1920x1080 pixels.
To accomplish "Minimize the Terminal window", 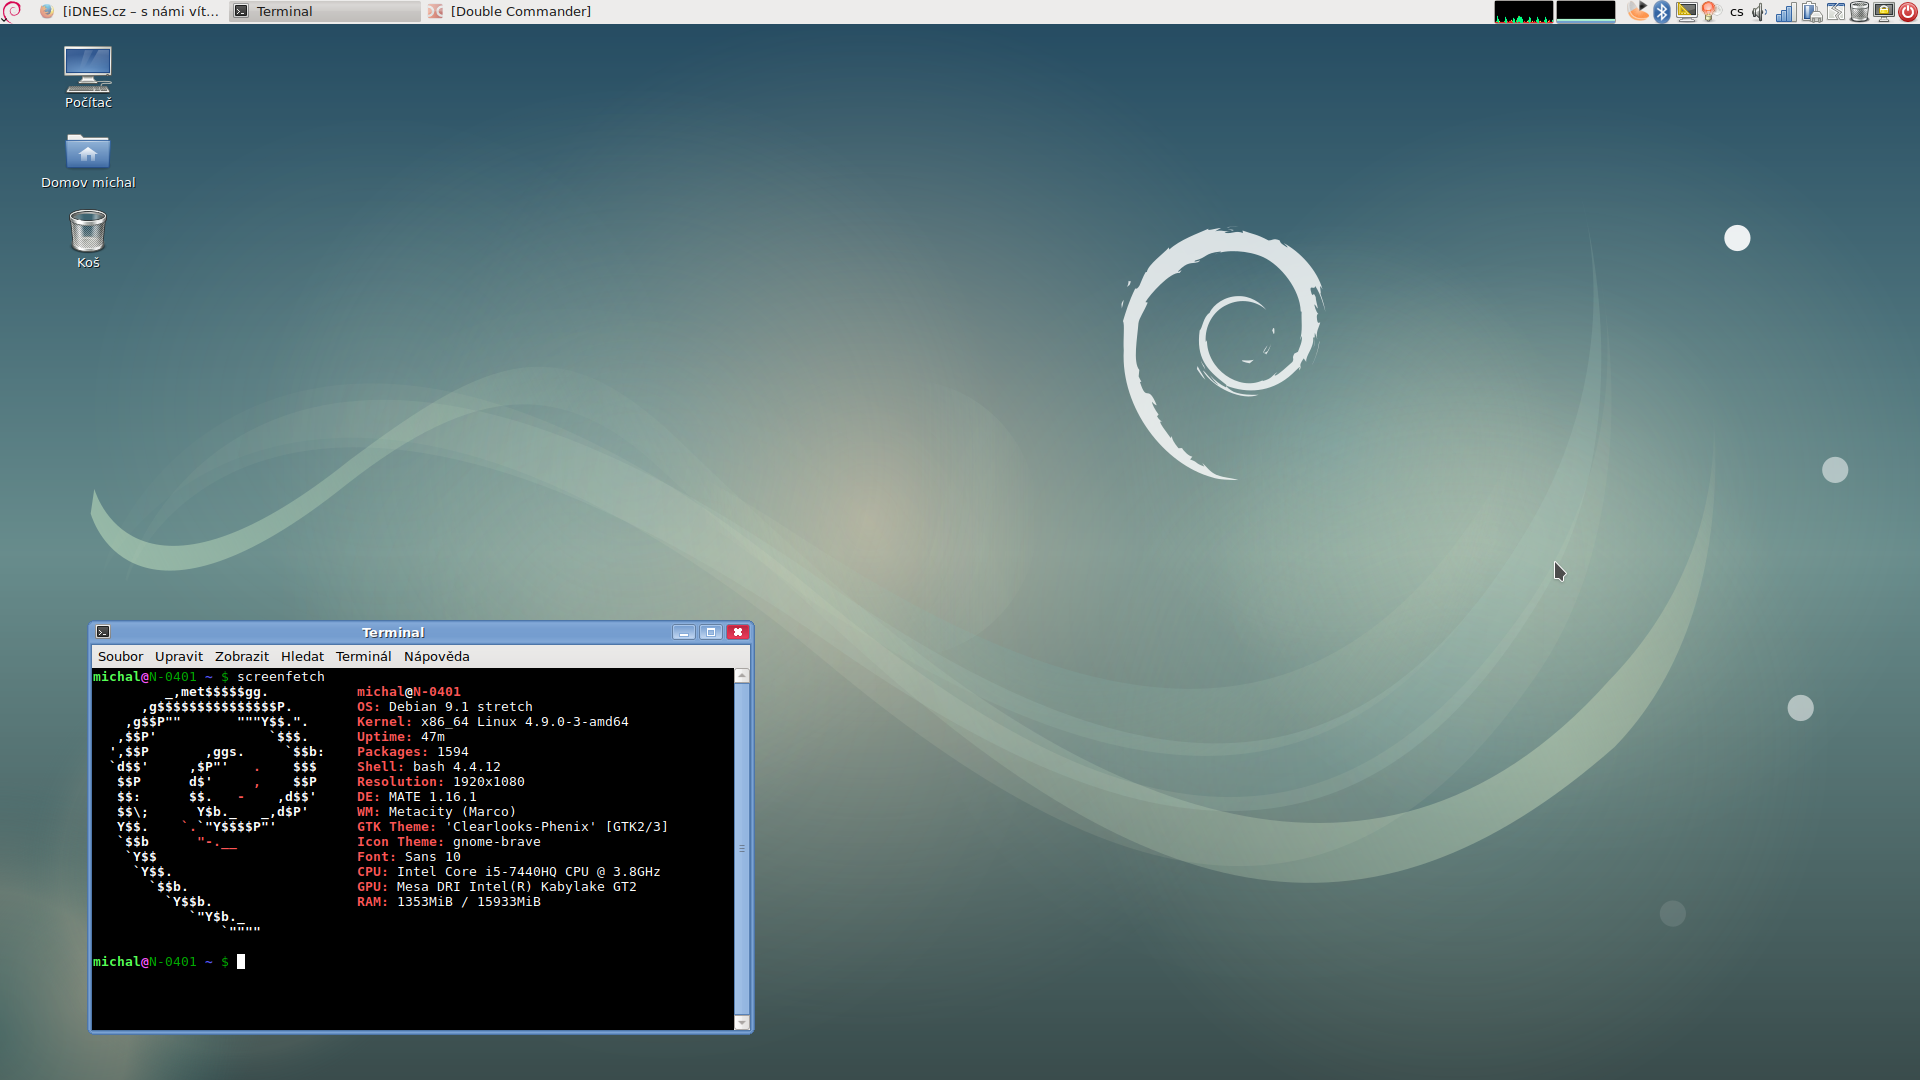I will tap(684, 632).
